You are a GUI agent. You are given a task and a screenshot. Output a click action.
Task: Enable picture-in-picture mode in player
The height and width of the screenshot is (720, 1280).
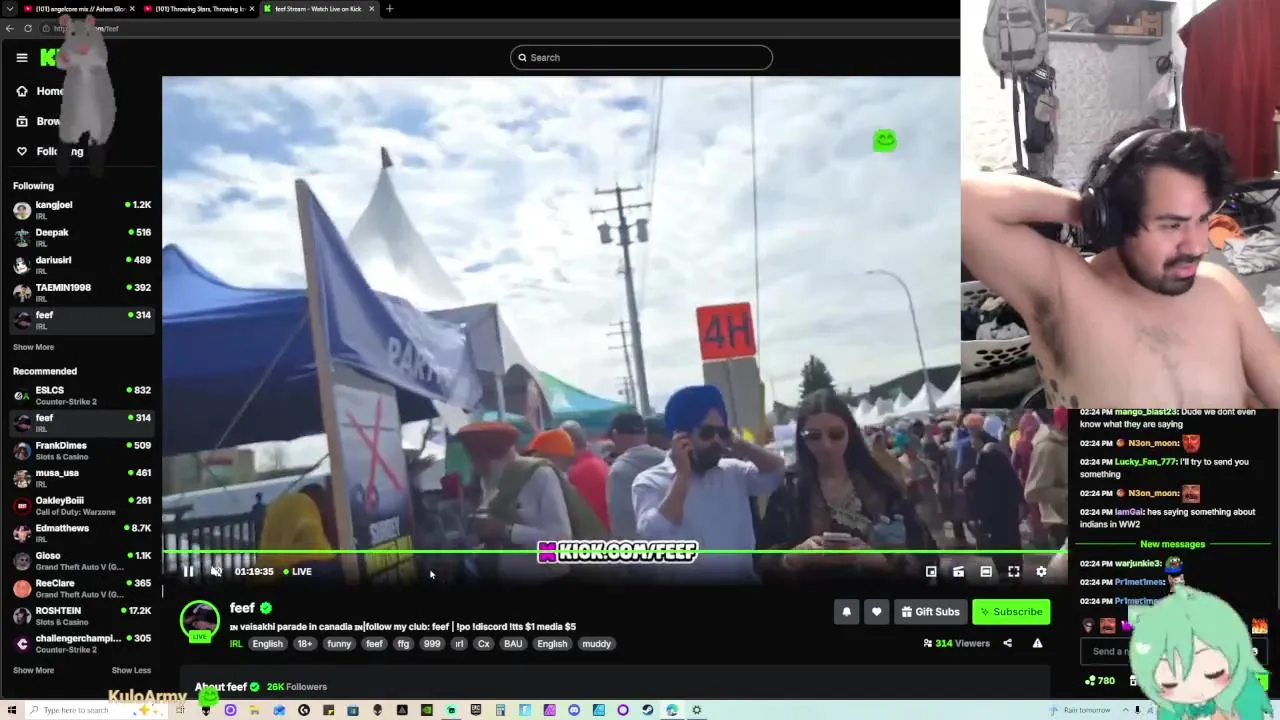[x=931, y=572]
